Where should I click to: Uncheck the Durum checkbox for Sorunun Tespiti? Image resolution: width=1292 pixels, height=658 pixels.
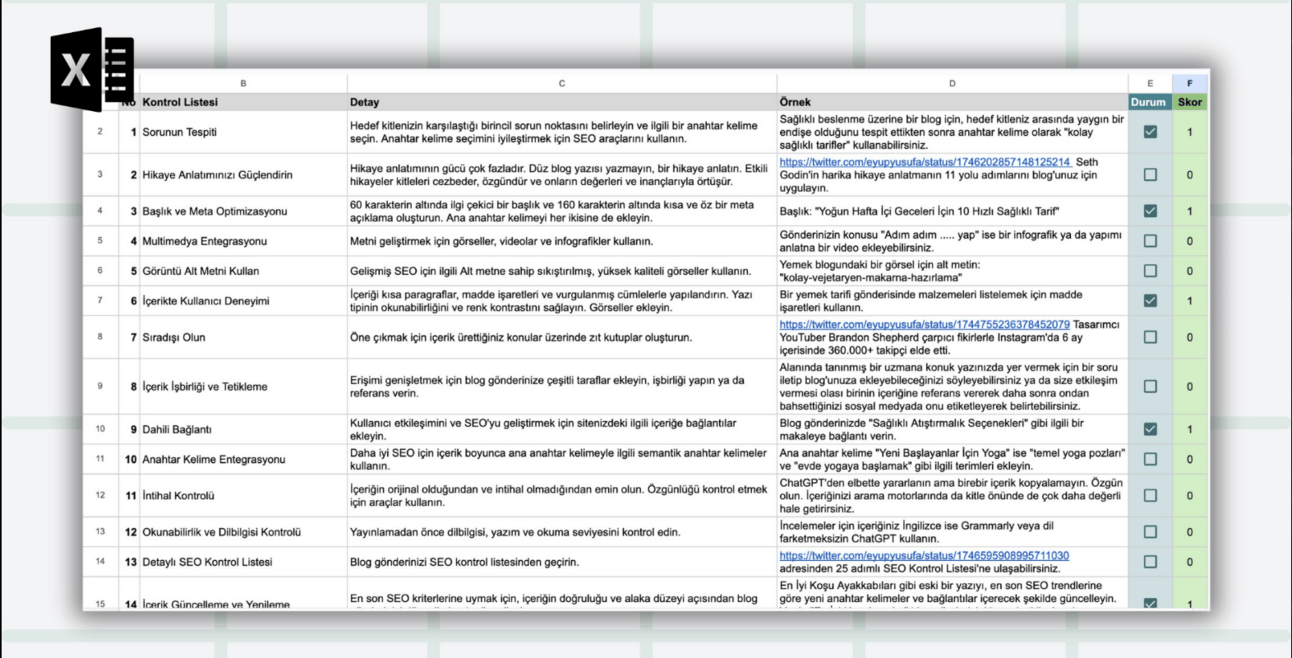click(1150, 132)
